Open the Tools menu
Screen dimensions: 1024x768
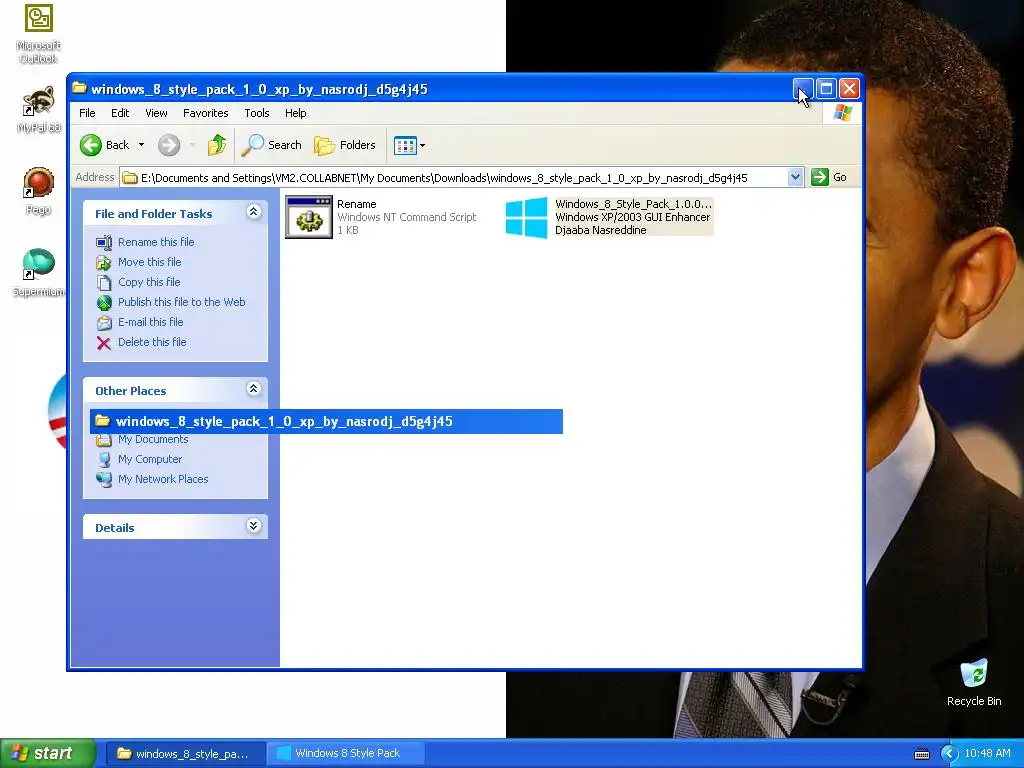point(257,113)
